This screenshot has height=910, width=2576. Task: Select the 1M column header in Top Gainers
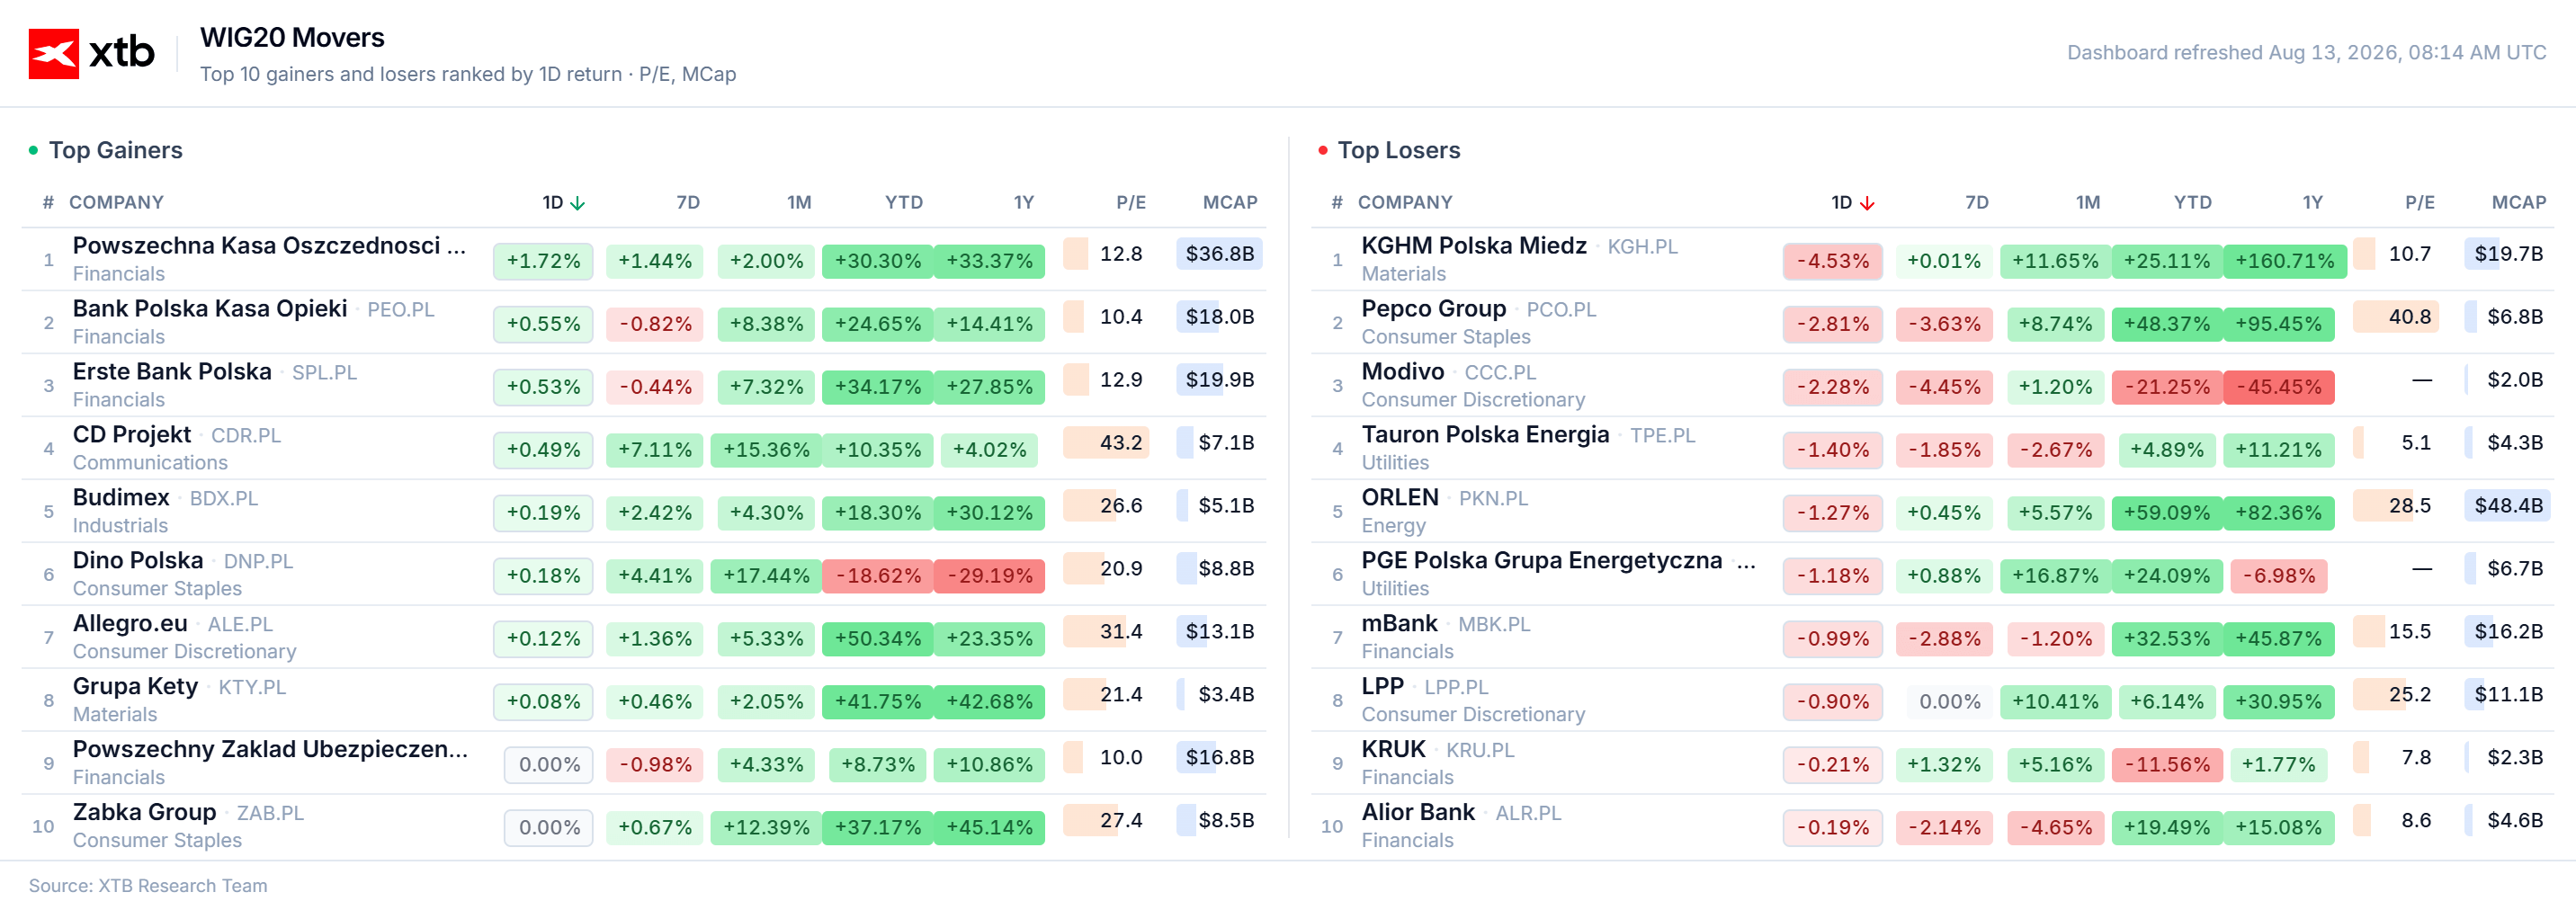tap(798, 202)
